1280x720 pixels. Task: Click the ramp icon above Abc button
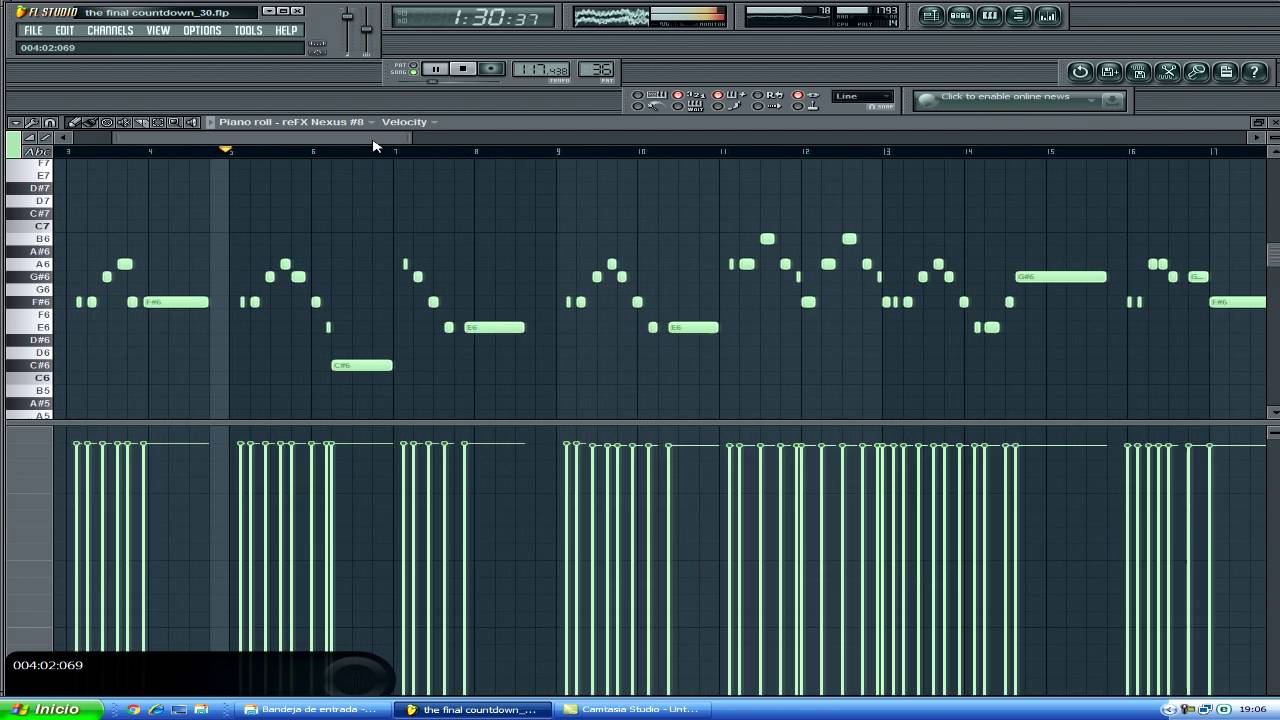tap(29, 137)
